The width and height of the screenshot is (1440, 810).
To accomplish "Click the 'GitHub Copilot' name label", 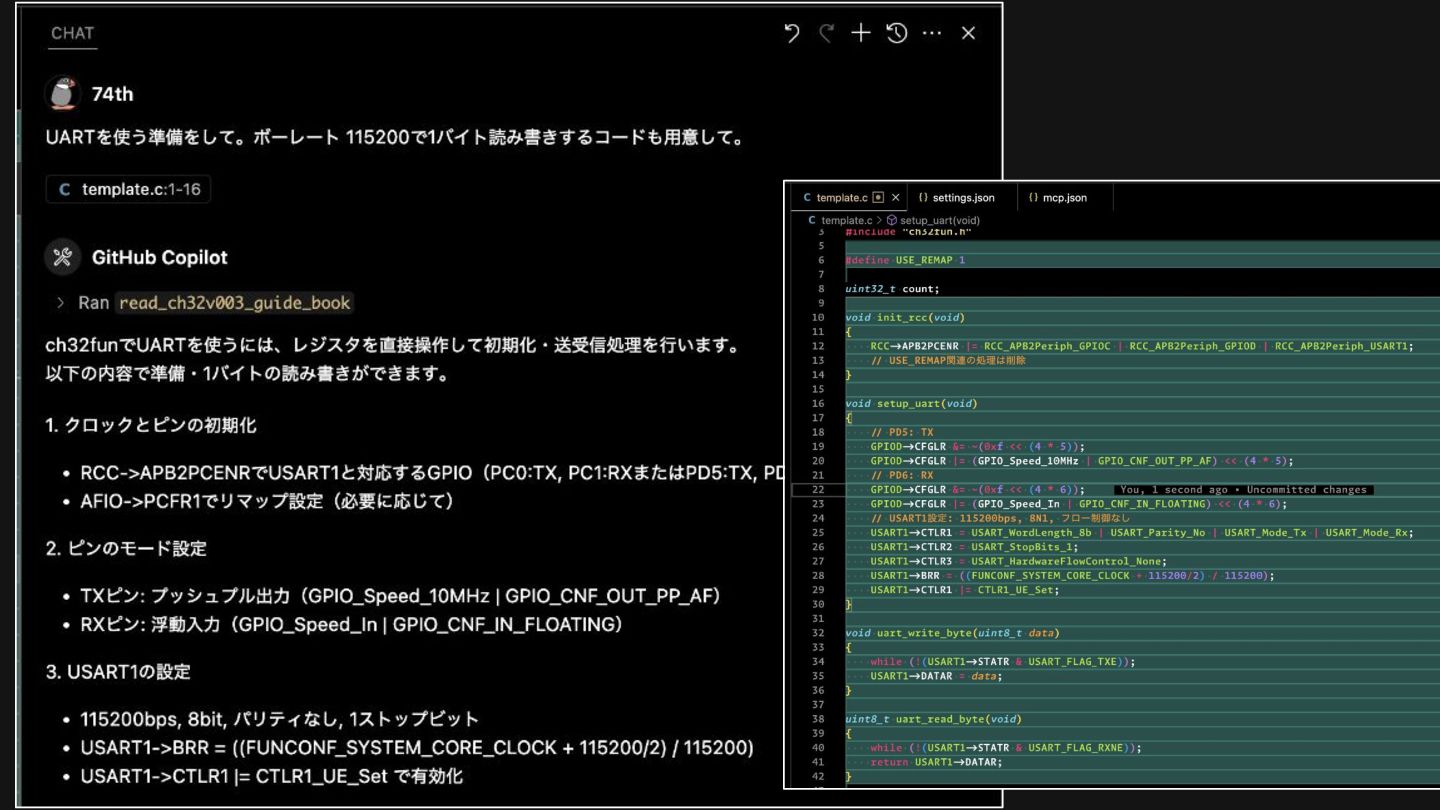I will 160,257.
